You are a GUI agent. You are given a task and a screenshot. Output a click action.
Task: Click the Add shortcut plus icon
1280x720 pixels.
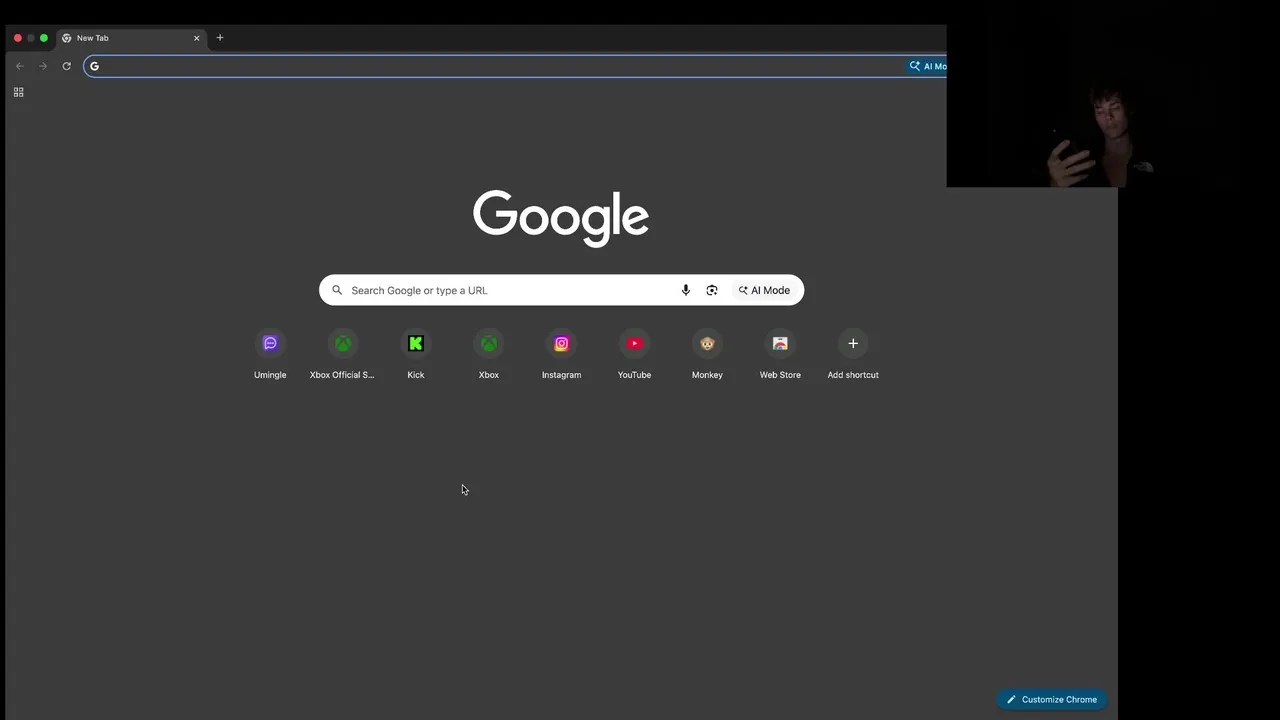click(853, 344)
